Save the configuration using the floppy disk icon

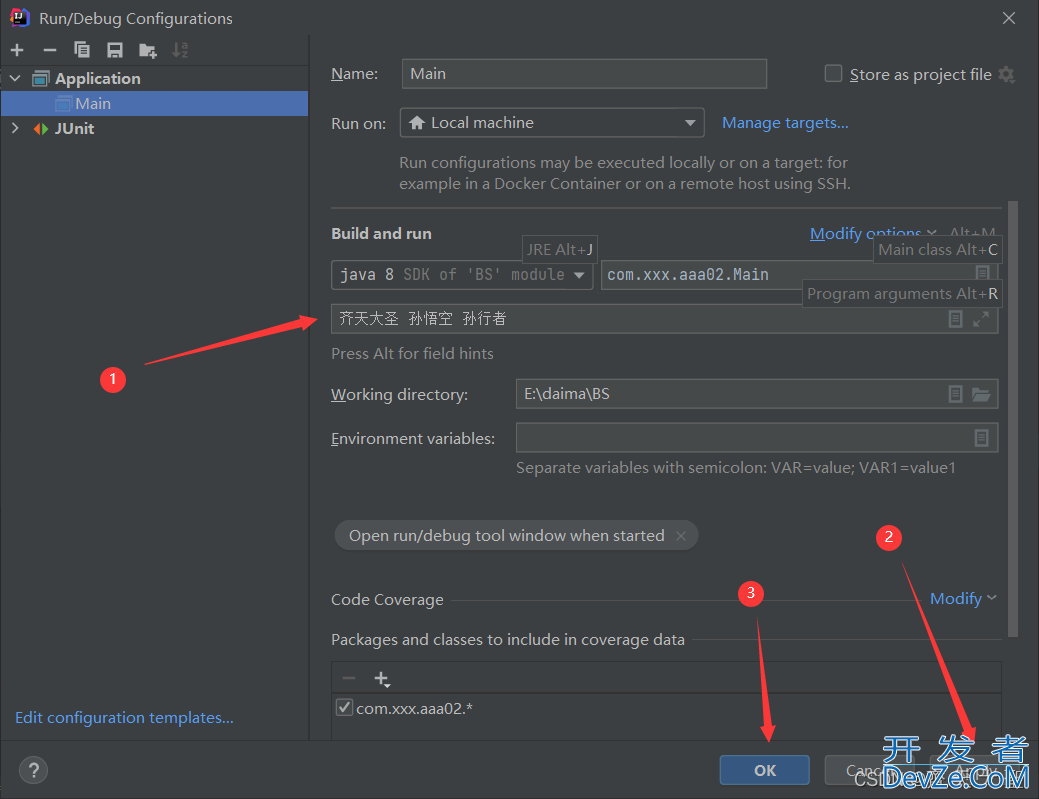tap(115, 50)
